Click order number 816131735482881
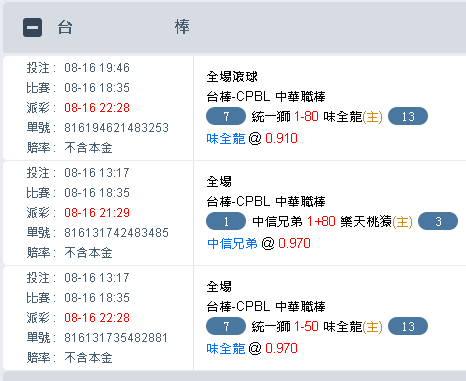Screen dimensions: 466x381 (116, 338)
